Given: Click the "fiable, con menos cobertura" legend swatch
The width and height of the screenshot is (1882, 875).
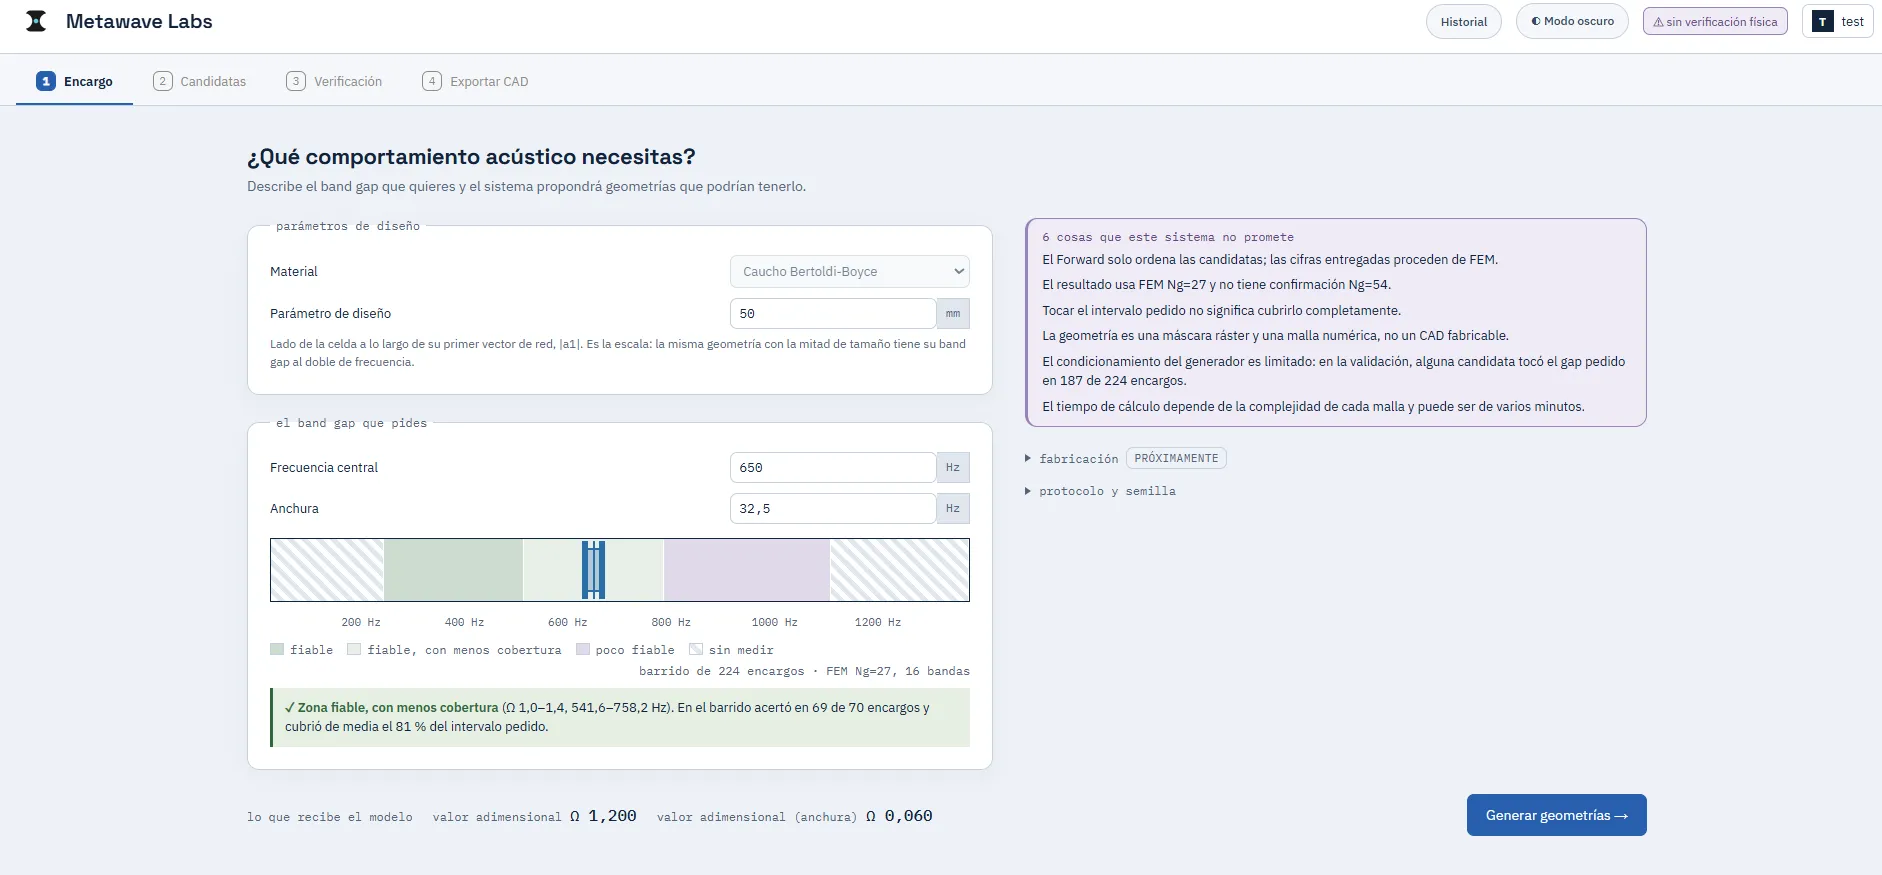Looking at the screenshot, I should (x=354, y=649).
